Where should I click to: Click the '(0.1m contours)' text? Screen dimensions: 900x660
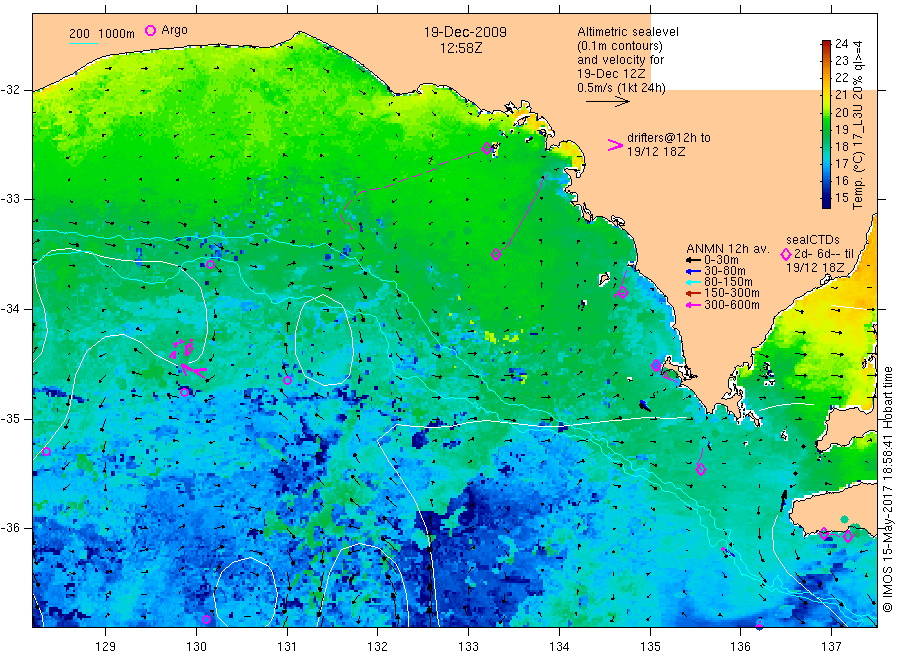[620, 46]
